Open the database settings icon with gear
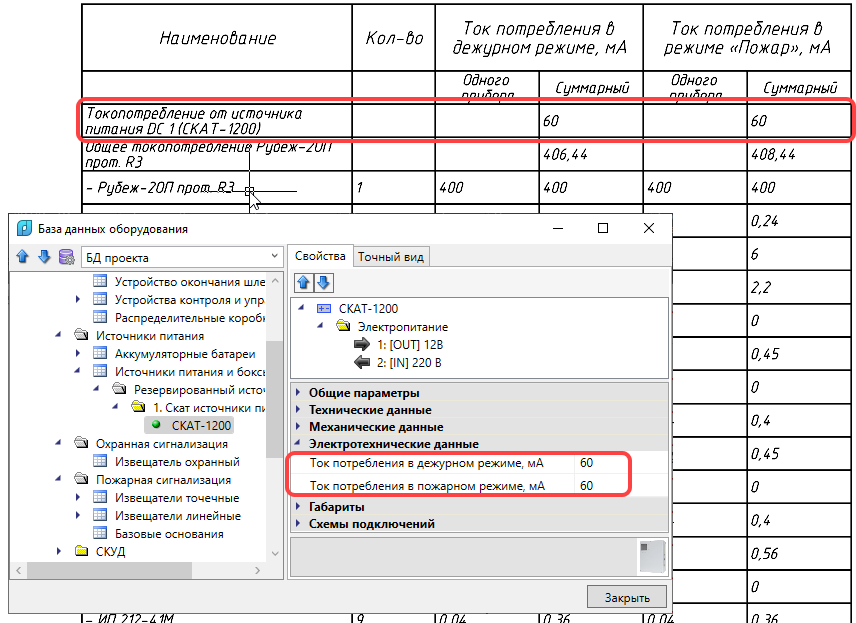856x623 pixels. coord(66,257)
